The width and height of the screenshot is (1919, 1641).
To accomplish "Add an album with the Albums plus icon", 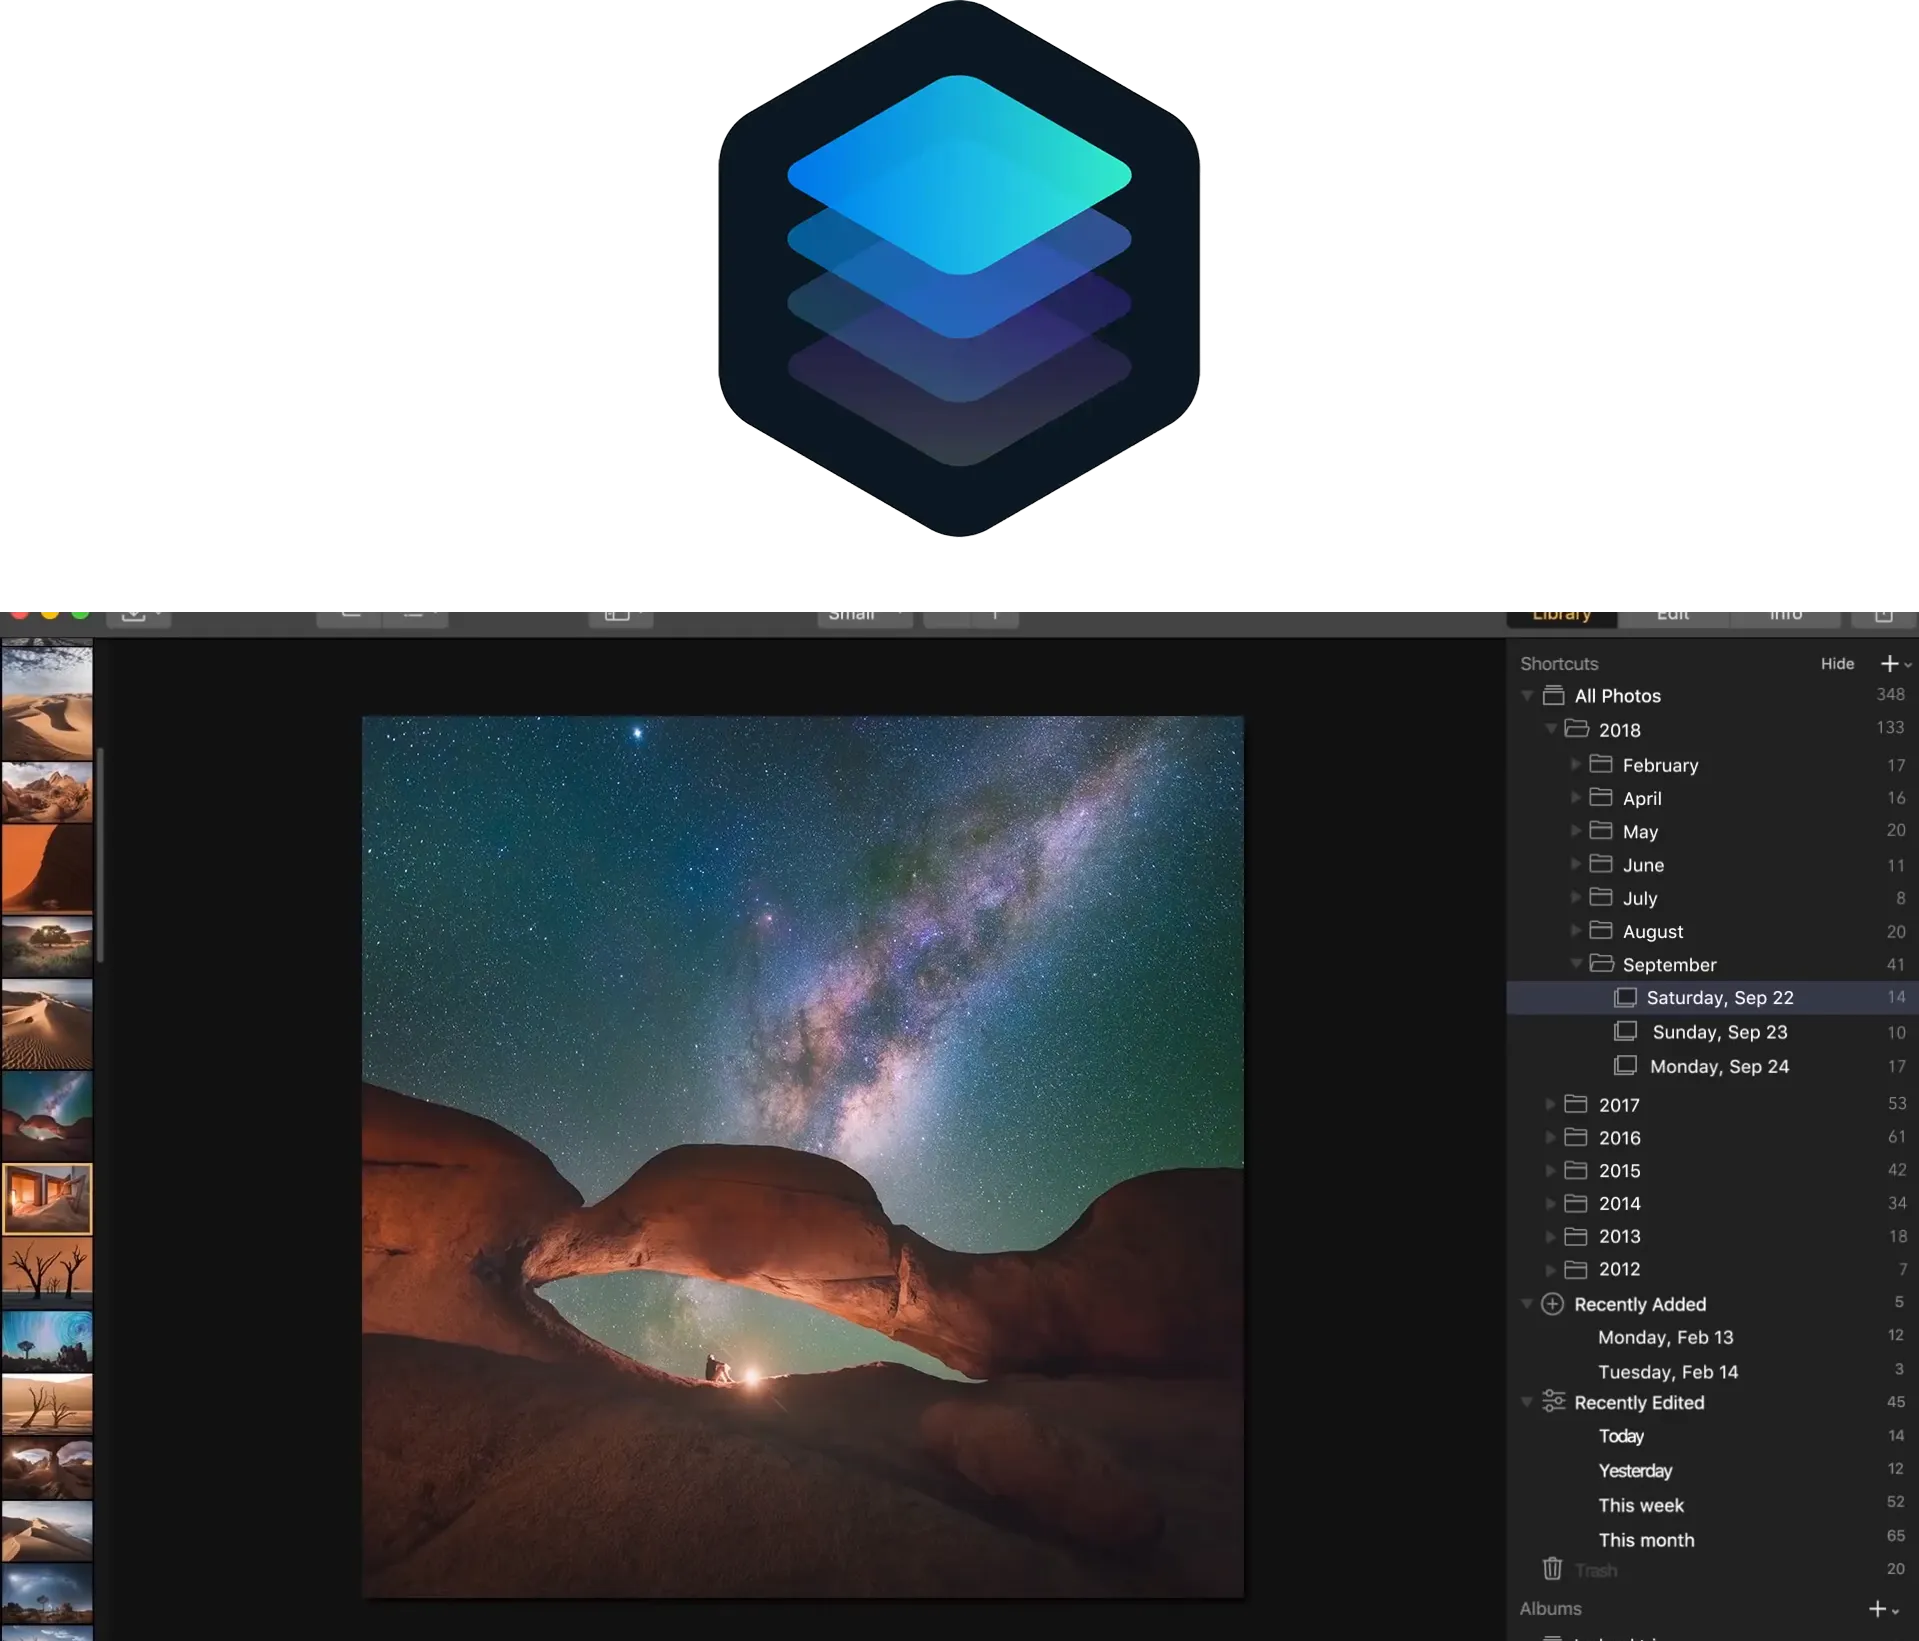I will [1877, 1609].
